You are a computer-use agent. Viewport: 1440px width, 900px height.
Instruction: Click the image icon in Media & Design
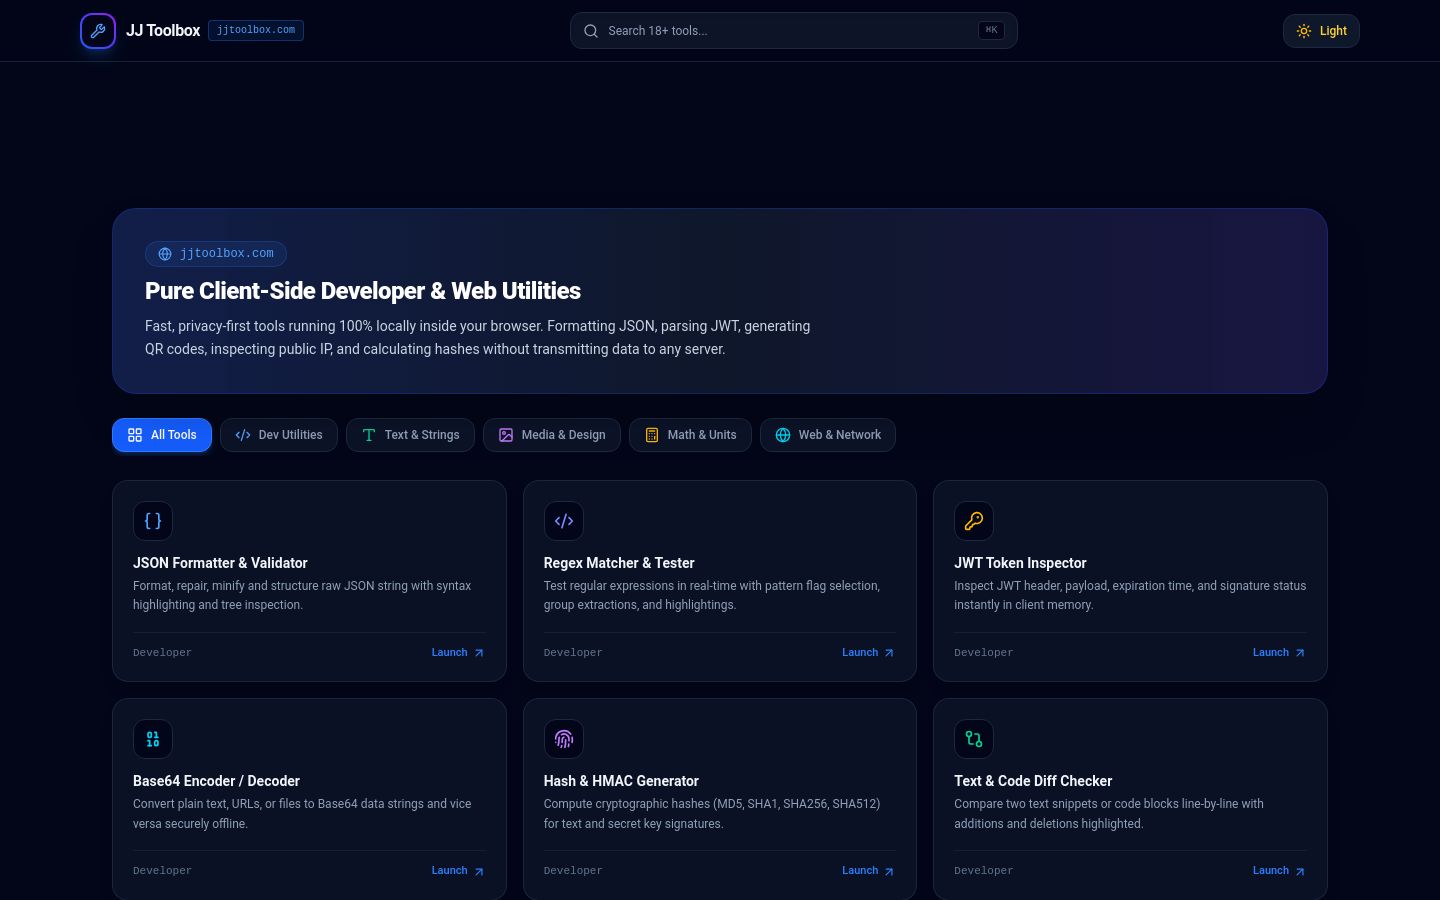[x=506, y=435]
